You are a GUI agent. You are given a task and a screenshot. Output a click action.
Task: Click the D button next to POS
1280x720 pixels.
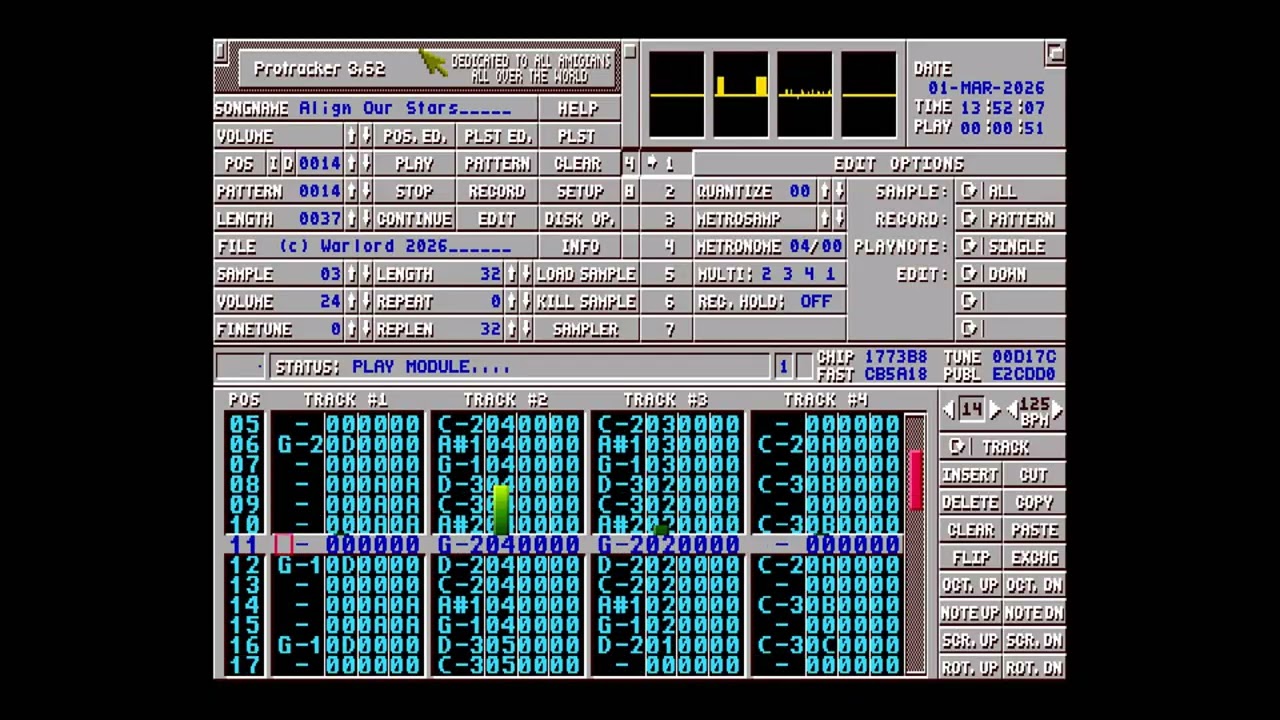click(x=288, y=163)
